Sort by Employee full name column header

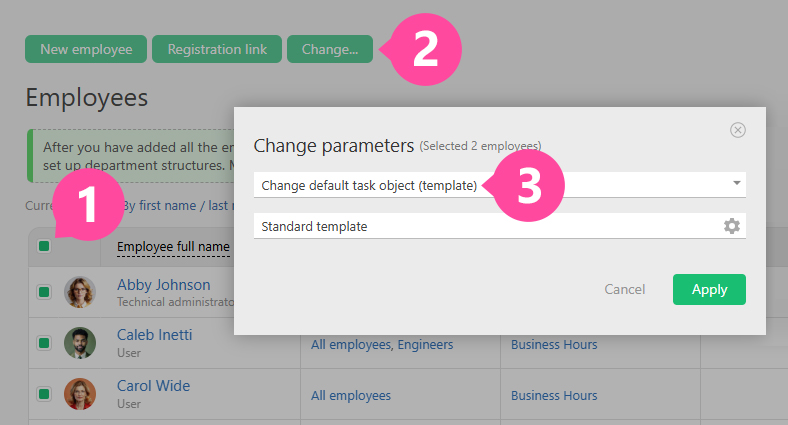(173, 247)
